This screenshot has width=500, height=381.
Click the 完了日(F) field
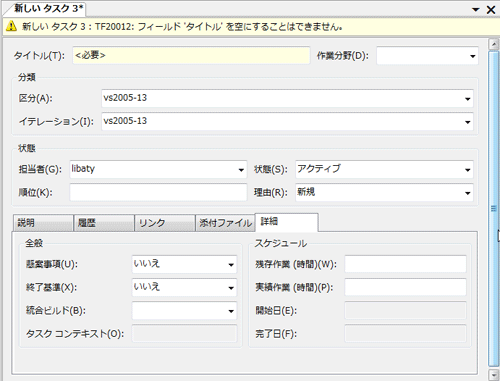pos(405,333)
